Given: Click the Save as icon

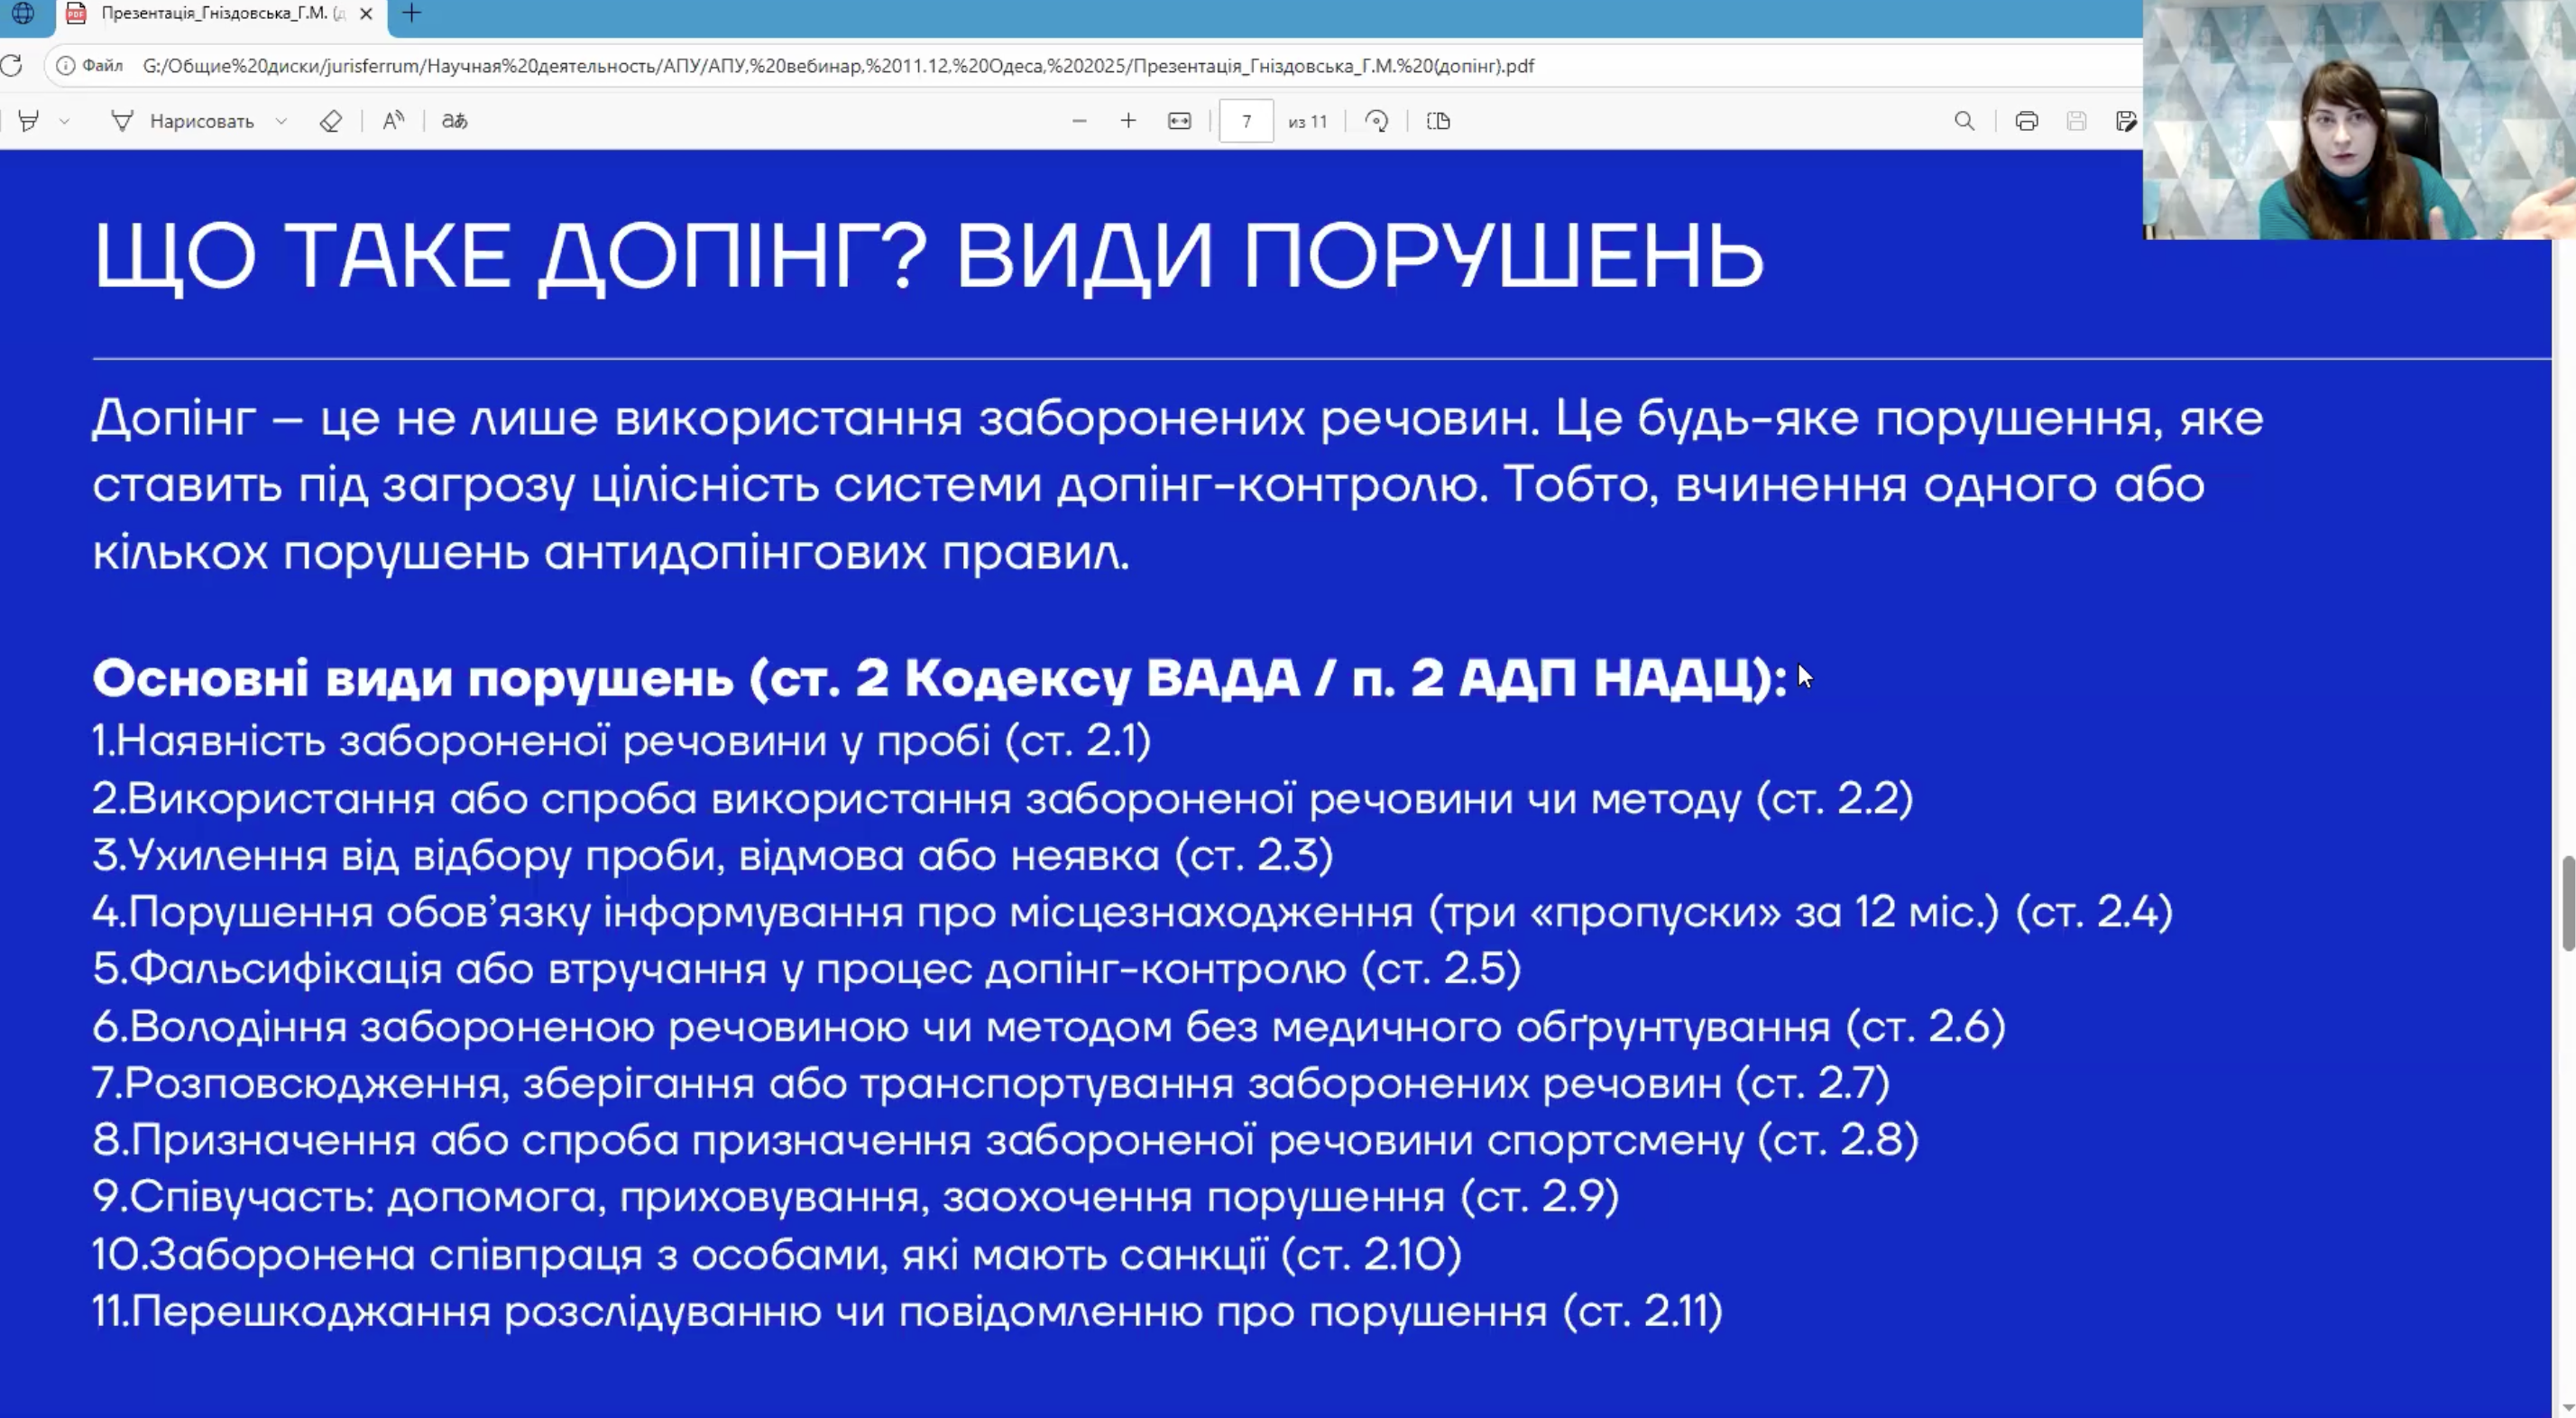Looking at the screenshot, I should click(2126, 121).
